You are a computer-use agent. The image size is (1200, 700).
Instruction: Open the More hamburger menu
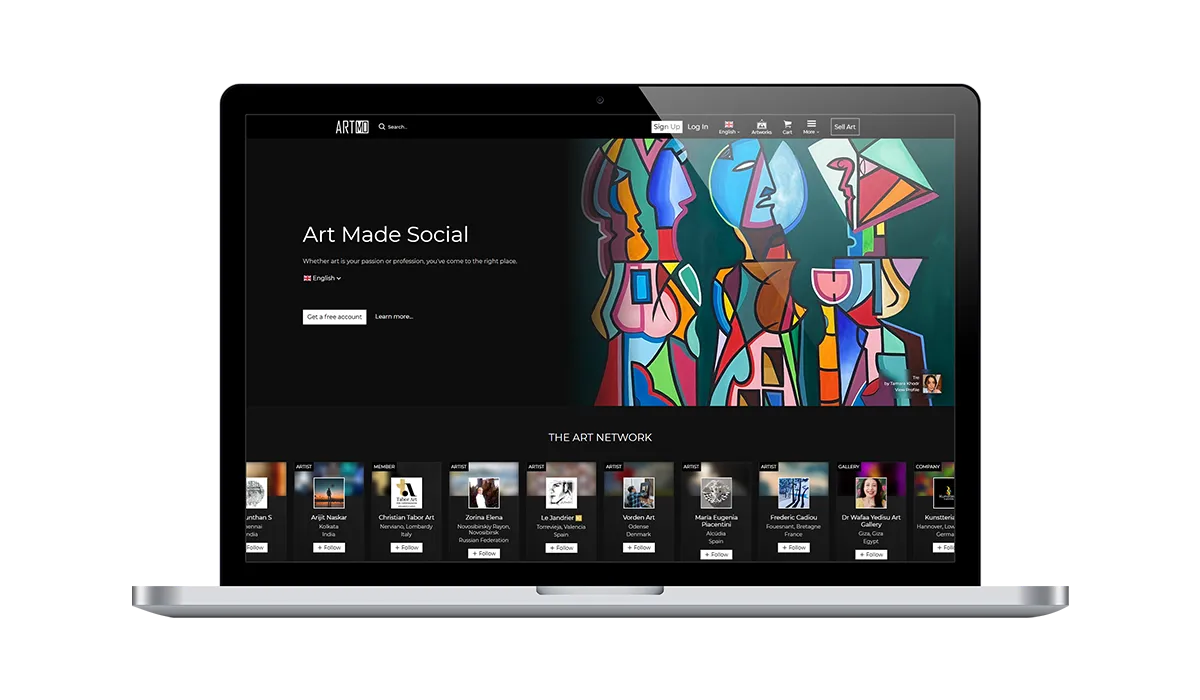click(811, 127)
